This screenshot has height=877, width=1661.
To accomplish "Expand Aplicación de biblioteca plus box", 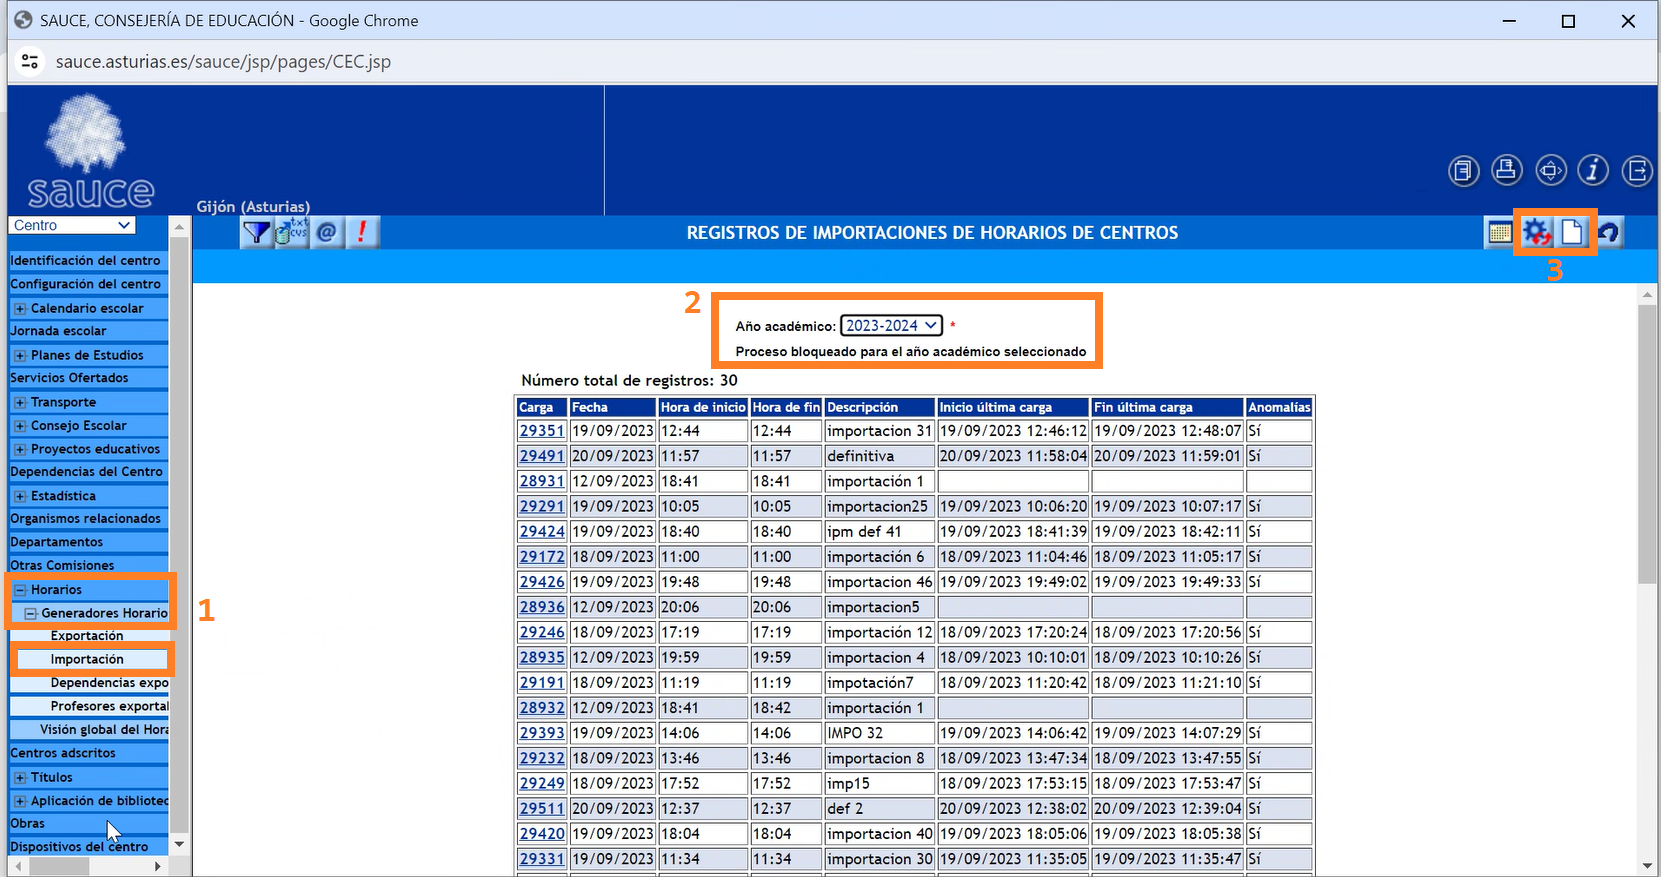I will point(20,802).
